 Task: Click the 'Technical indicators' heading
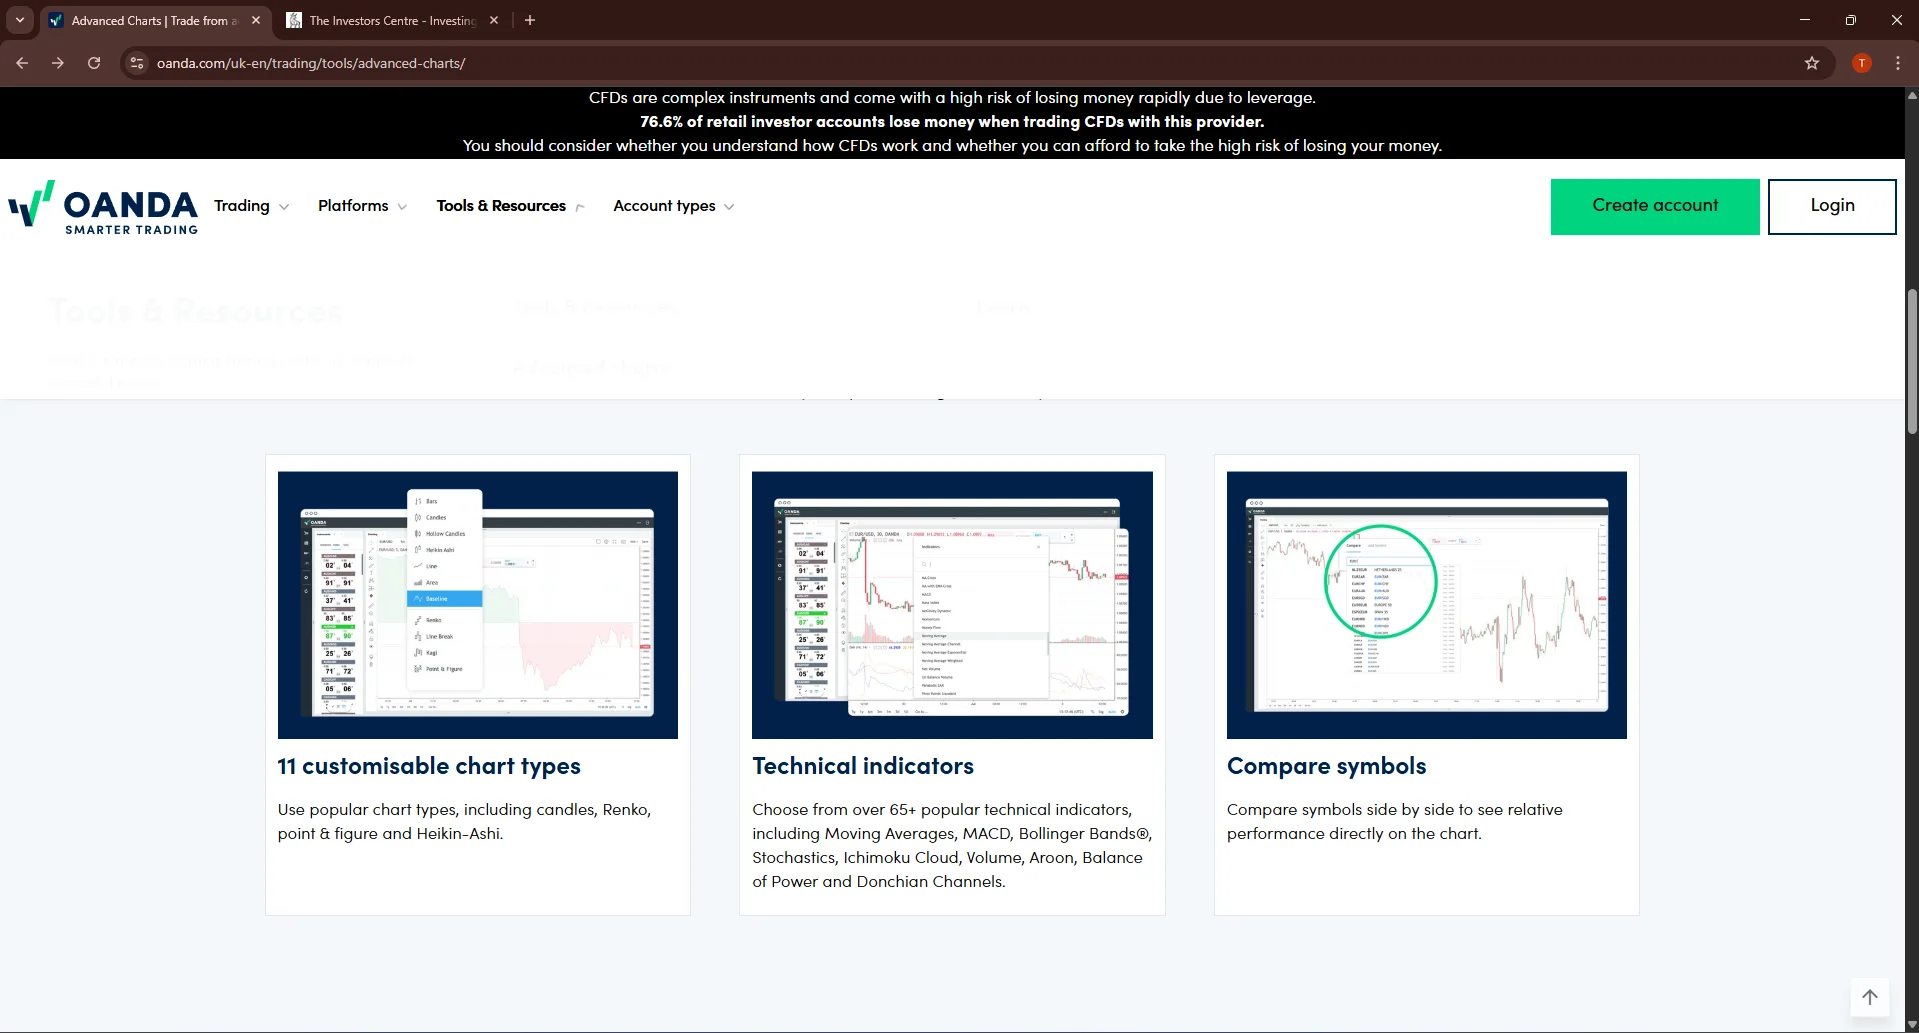click(x=863, y=766)
